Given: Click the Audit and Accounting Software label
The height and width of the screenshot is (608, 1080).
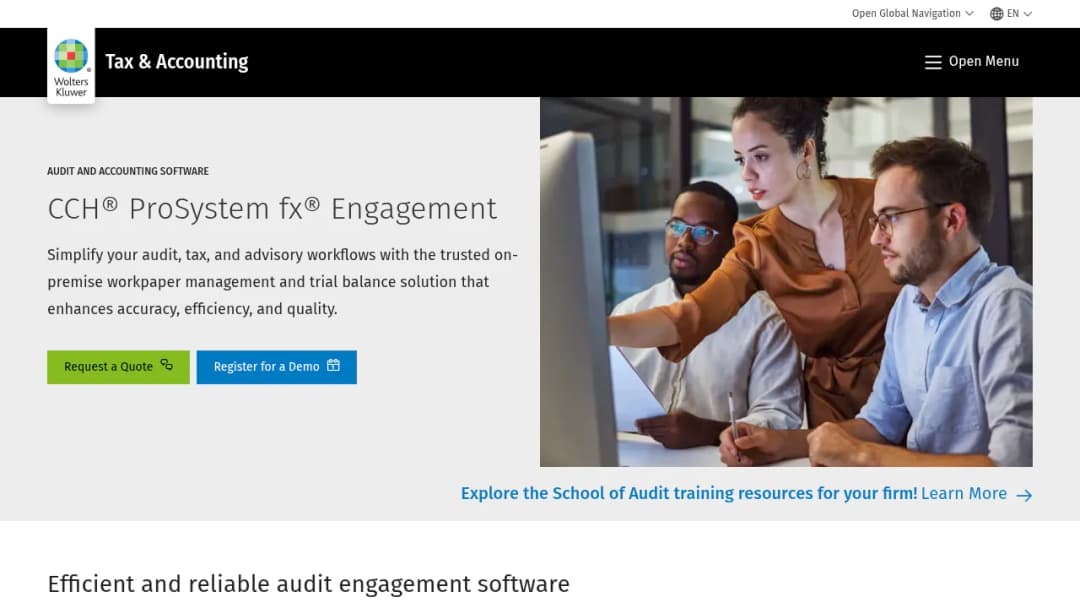Looking at the screenshot, I should pyautogui.click(x=128, y=171).
